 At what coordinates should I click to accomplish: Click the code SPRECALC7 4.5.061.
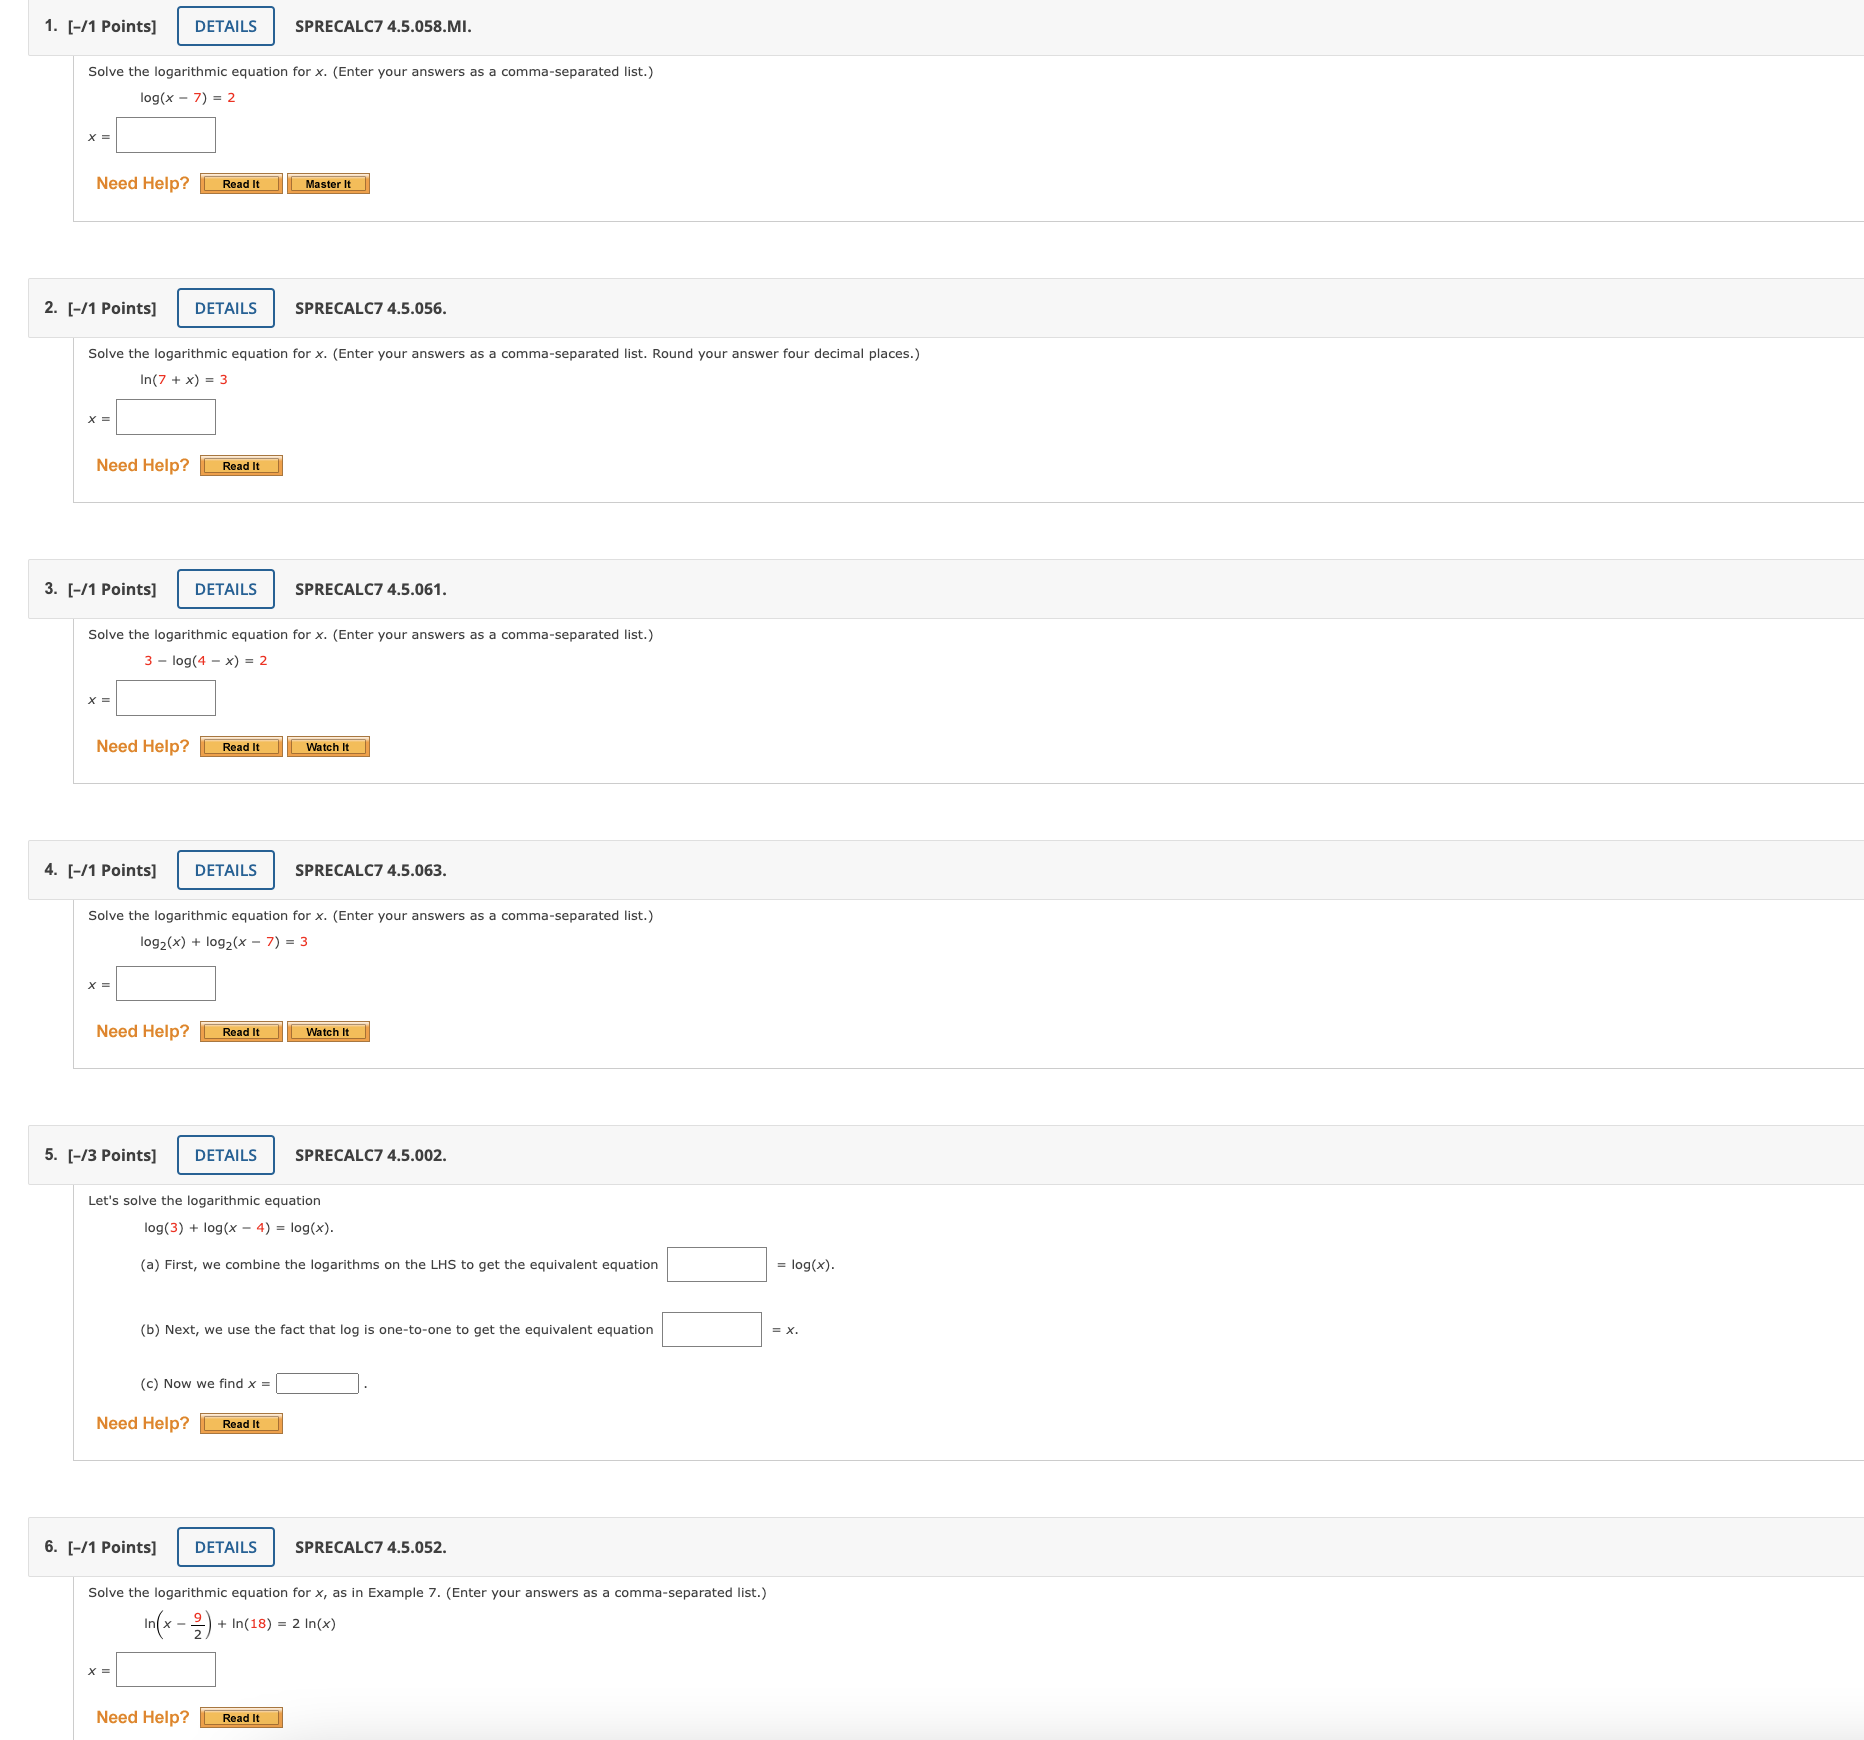click(x=370, y=589)
